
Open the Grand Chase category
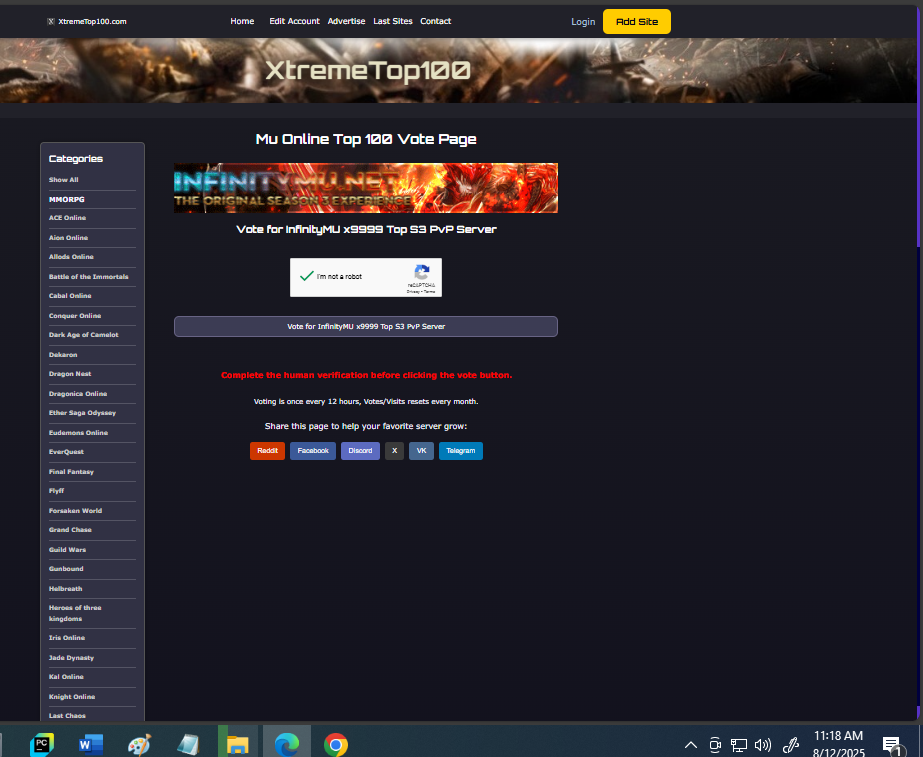(x=70, y=530)
